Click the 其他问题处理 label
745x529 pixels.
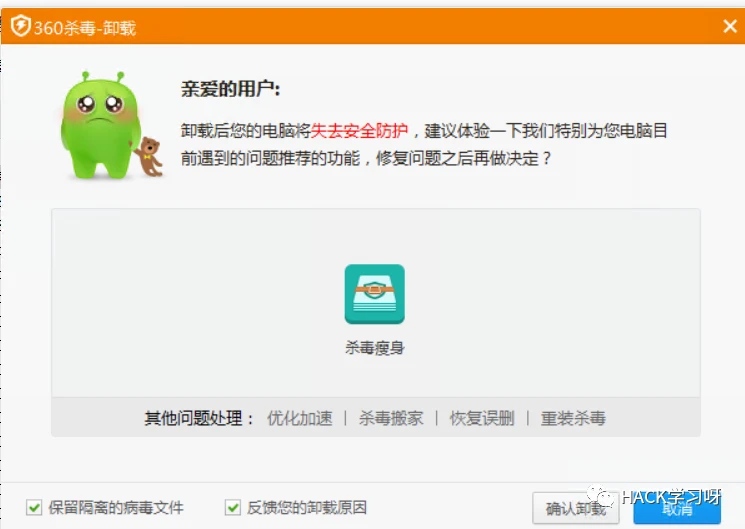pos(200,418)
